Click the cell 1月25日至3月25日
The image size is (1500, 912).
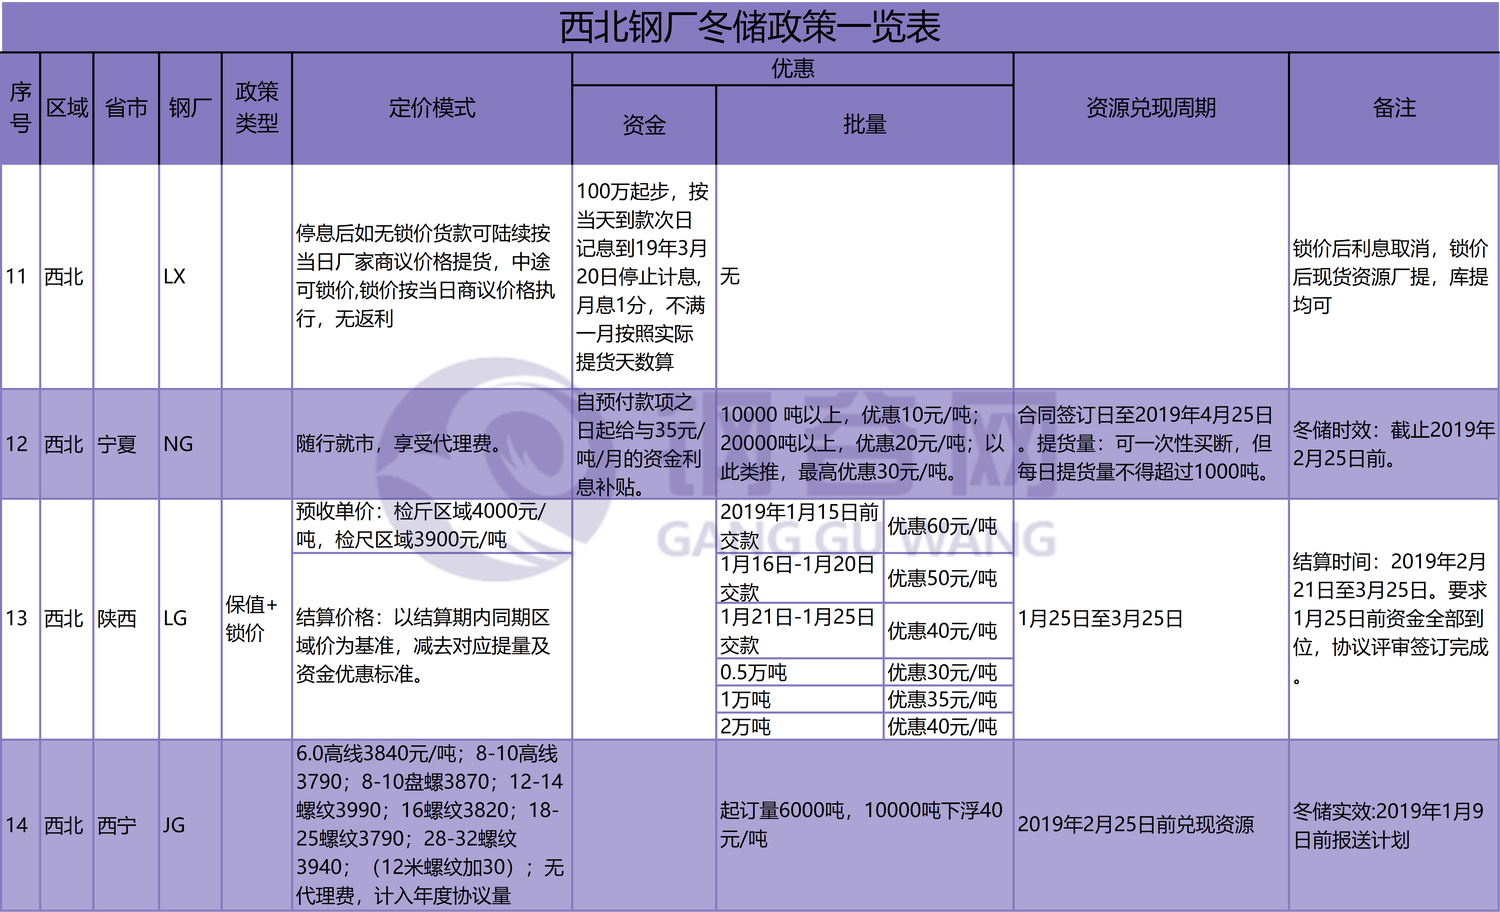point(1151,619)
